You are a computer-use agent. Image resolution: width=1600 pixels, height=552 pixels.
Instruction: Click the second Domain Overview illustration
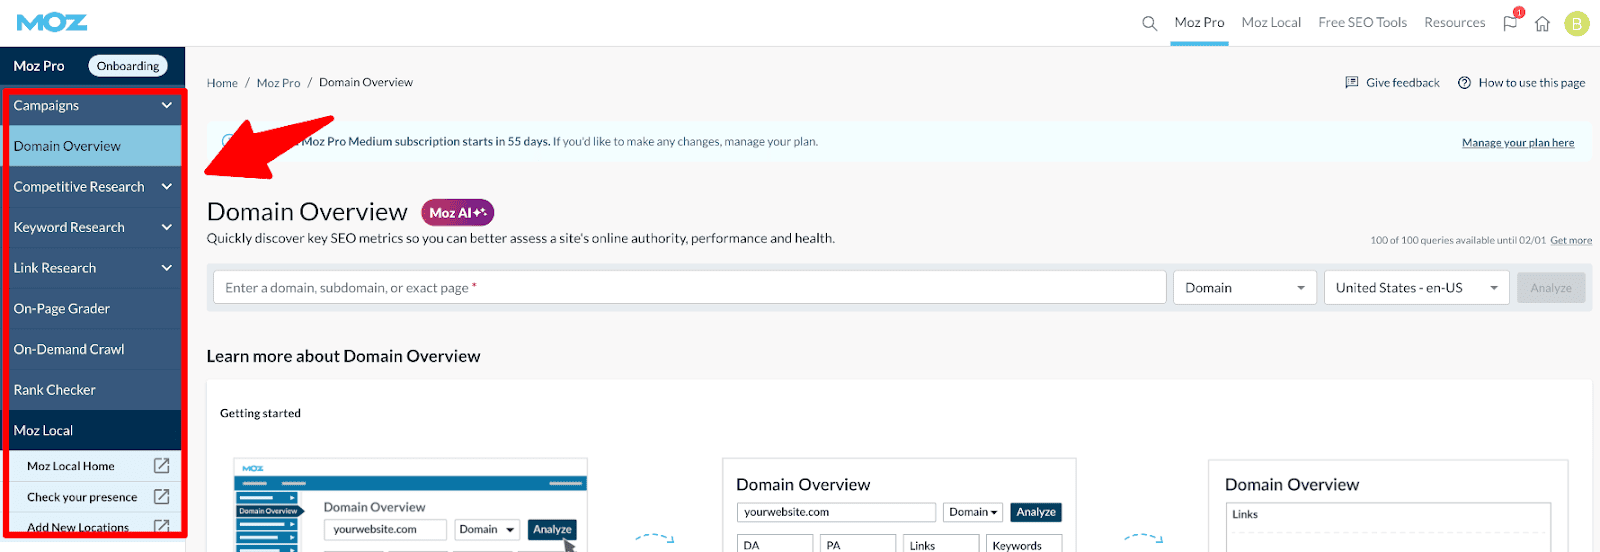coord(899,505)
